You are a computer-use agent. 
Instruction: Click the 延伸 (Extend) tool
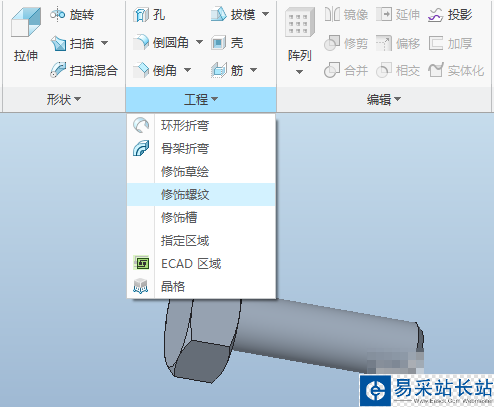[x=398, y=15]
